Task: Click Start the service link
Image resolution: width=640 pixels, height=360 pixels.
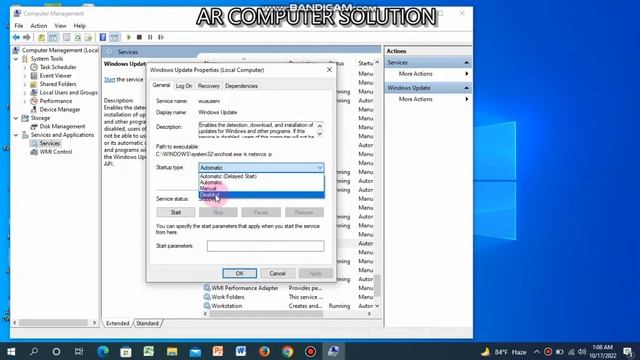Action: (109, 80)
